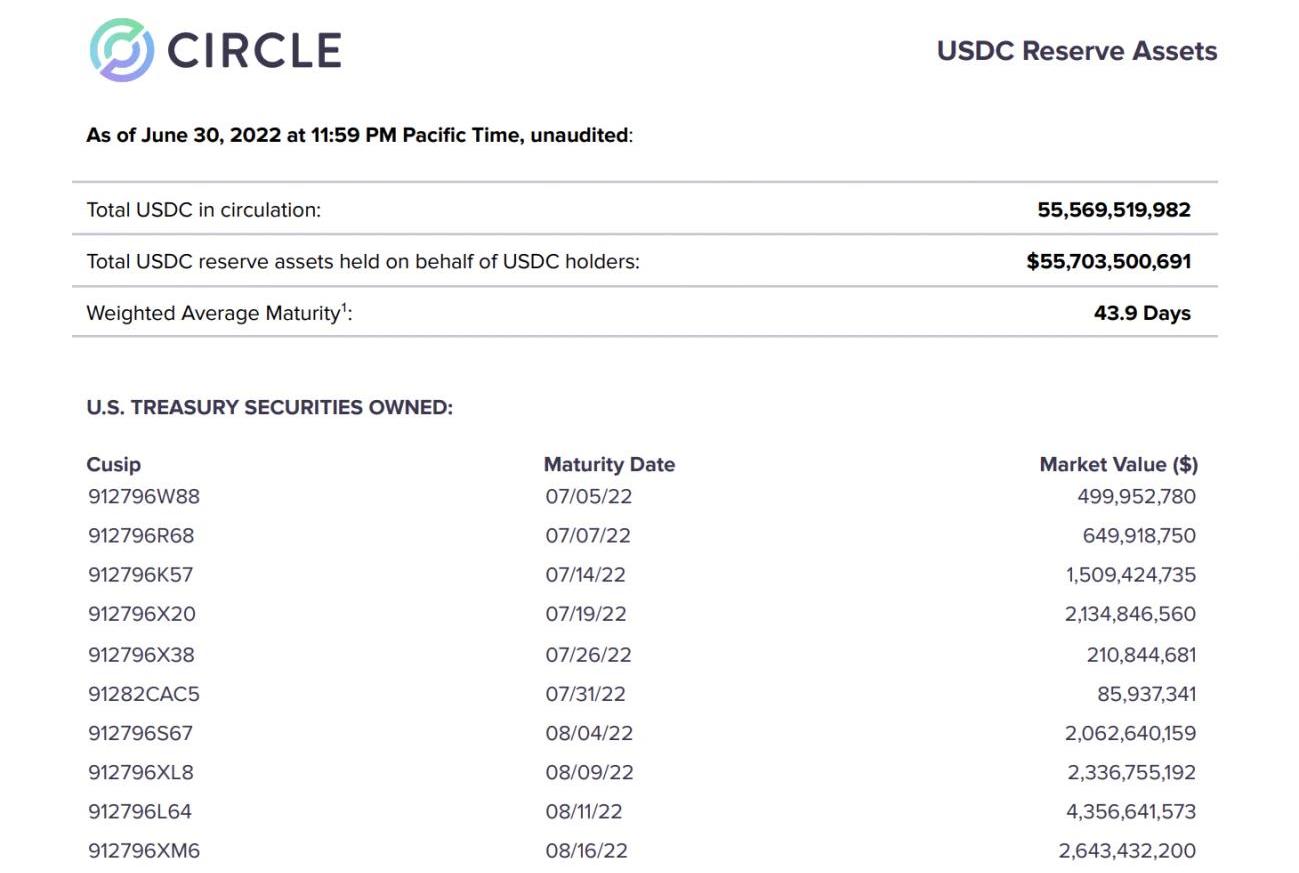
Task: Click the Cusip column header
Action: point(114,464)
